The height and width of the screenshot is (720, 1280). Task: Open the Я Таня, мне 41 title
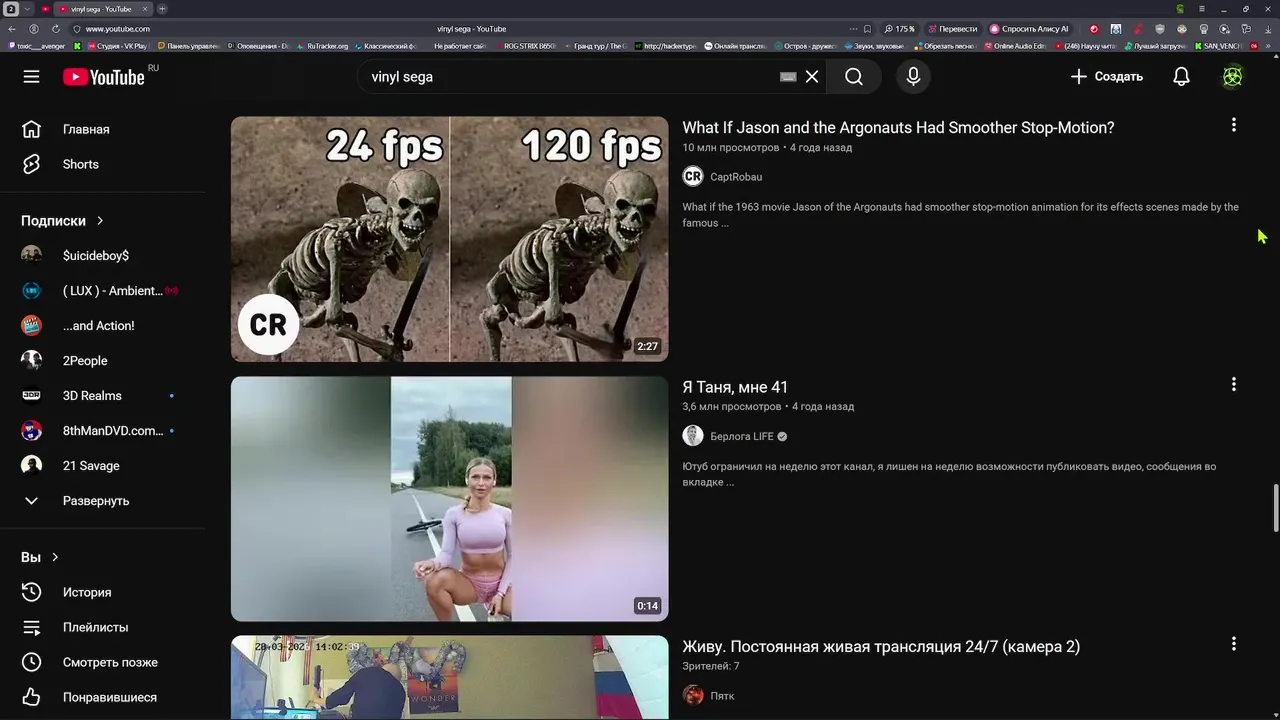[735, 387]
